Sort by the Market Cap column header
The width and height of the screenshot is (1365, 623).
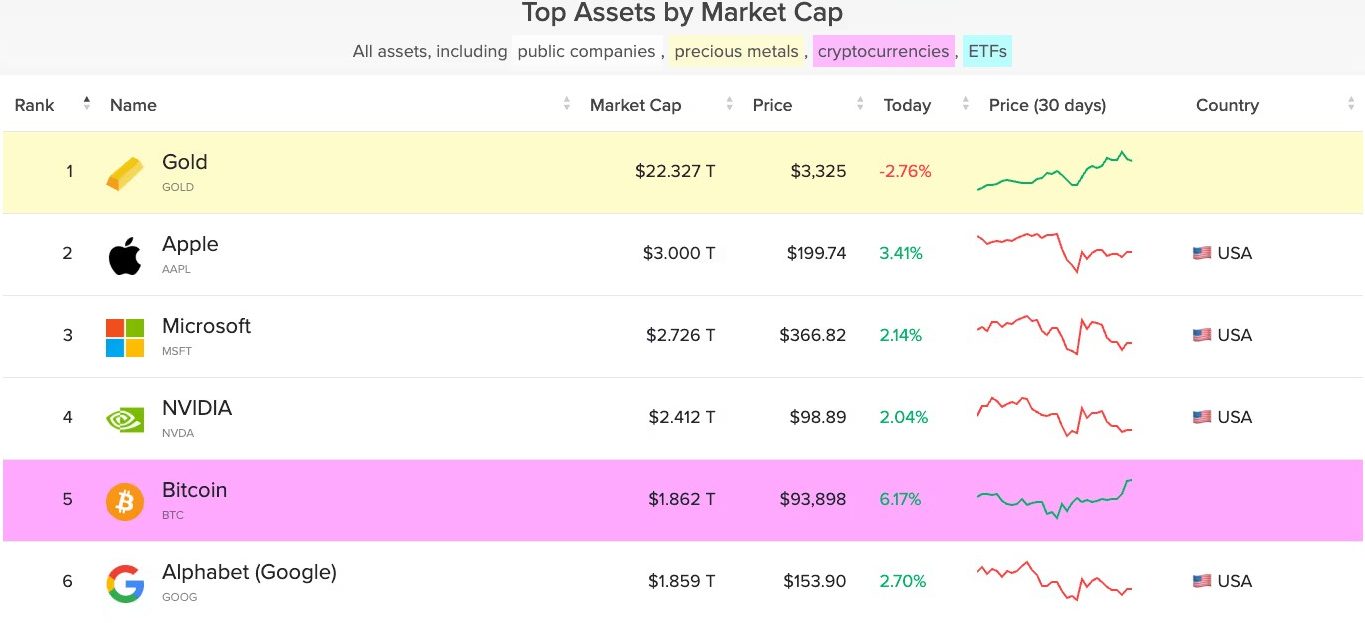click(635, 105)
